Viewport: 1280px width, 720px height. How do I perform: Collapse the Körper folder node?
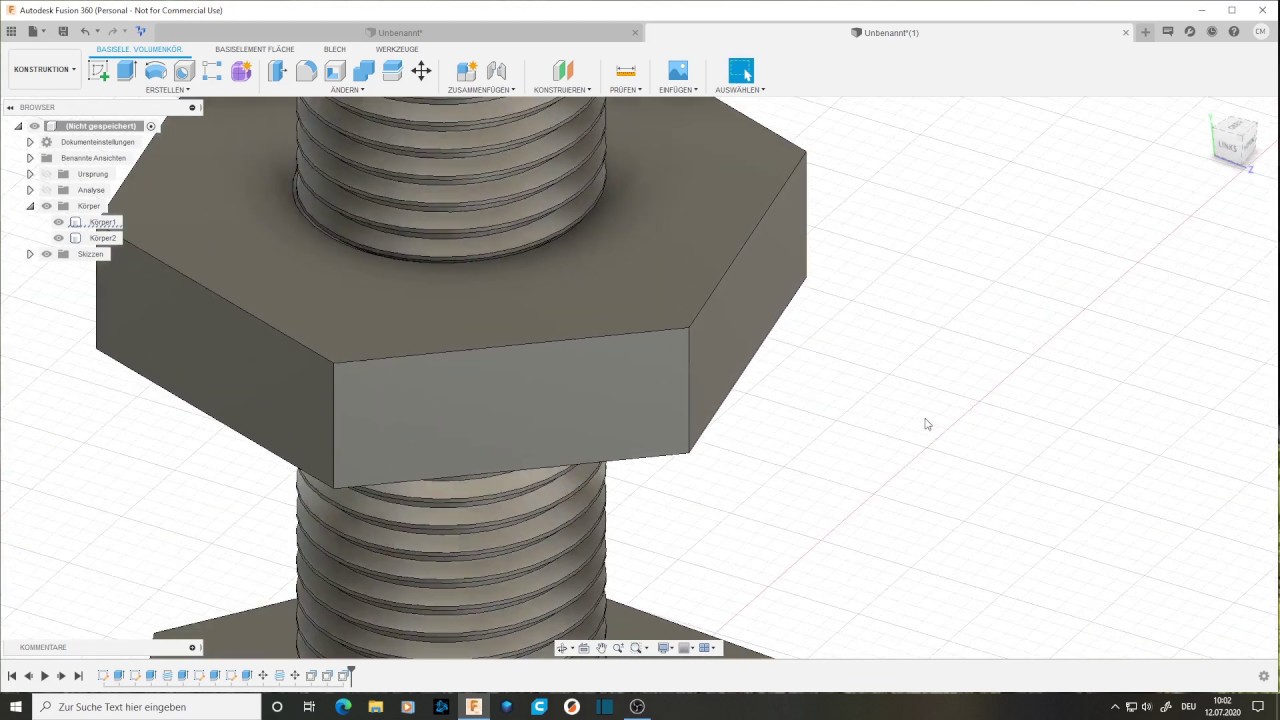(30, 206)
